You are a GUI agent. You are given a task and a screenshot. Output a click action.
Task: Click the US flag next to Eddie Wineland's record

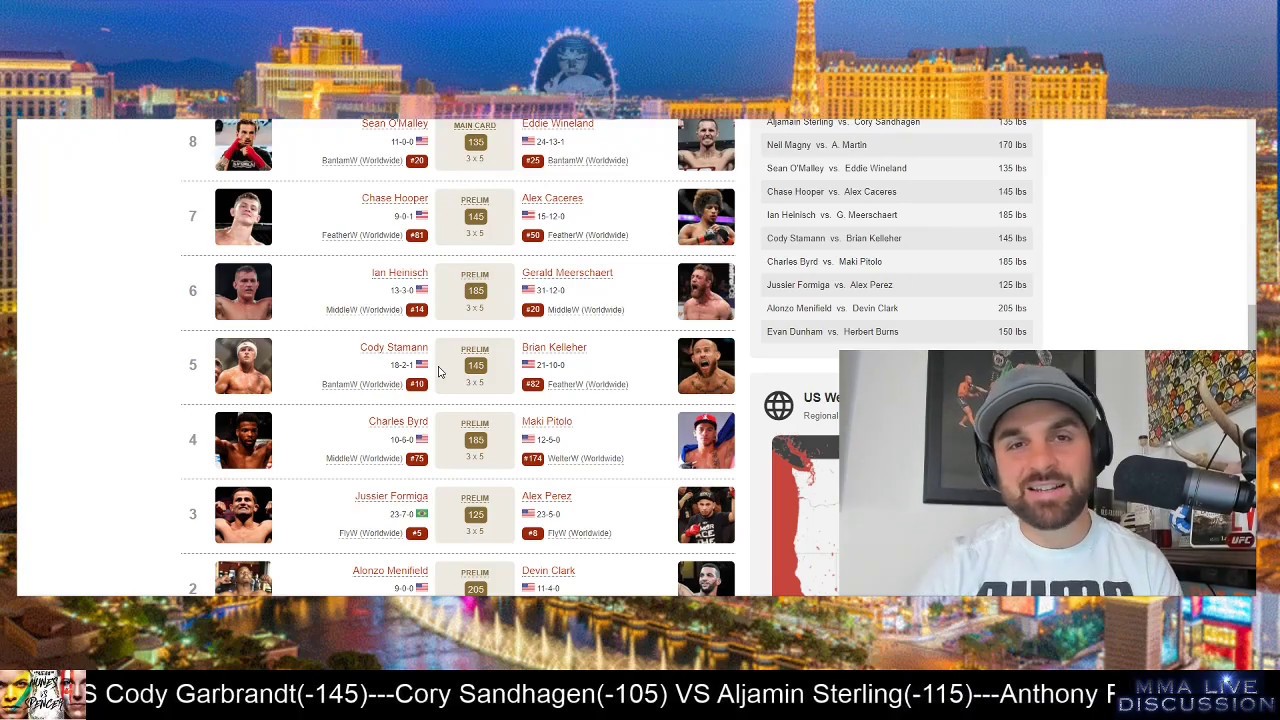click(528, 142)
